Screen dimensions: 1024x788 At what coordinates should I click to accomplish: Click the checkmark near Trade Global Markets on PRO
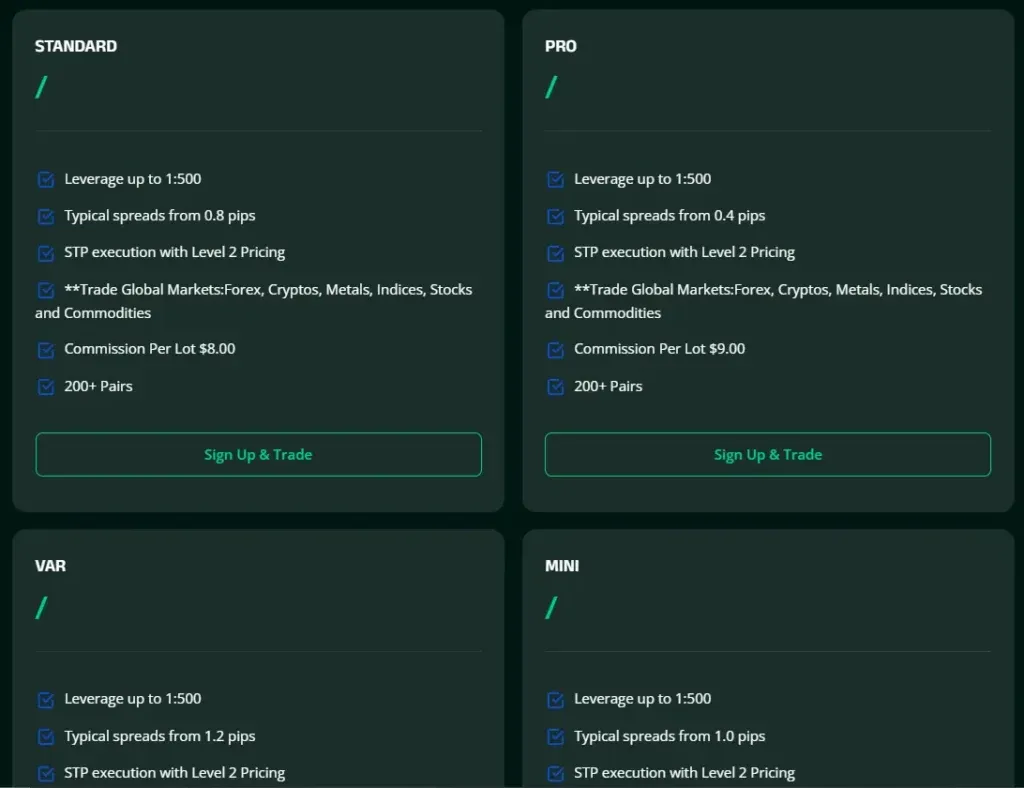click(x=555, y=290)
